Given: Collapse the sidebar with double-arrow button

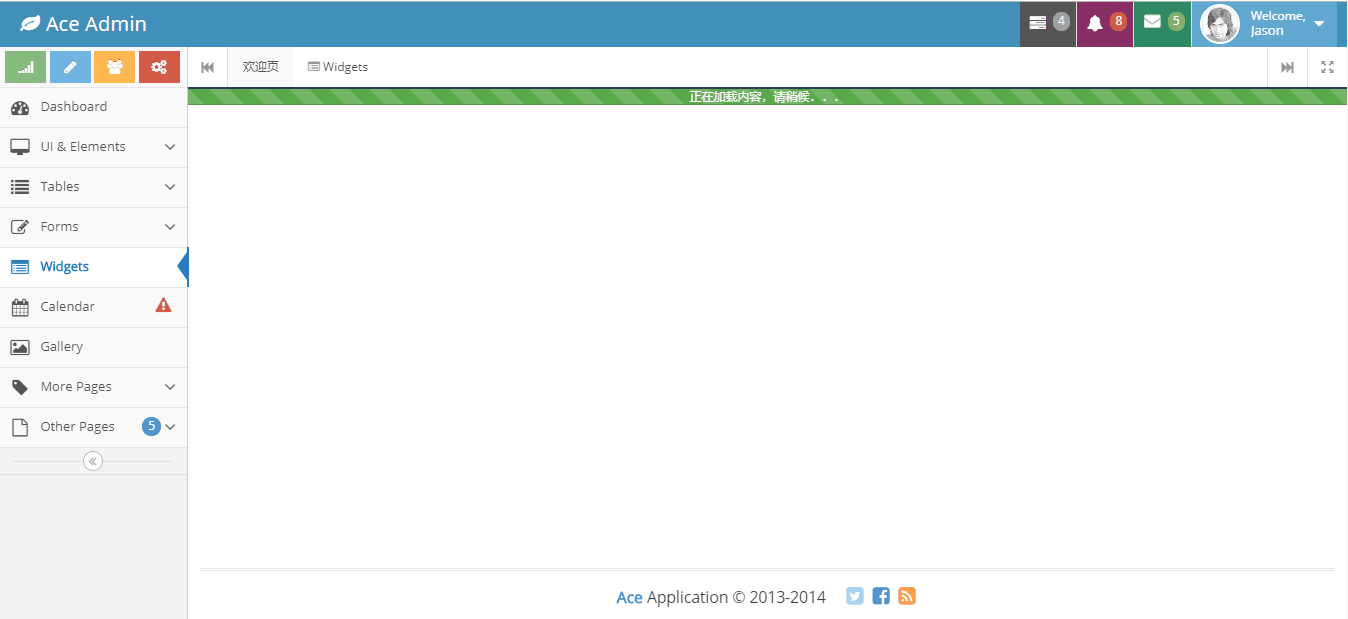Looking at the screenshot, I should coord(93,461).
